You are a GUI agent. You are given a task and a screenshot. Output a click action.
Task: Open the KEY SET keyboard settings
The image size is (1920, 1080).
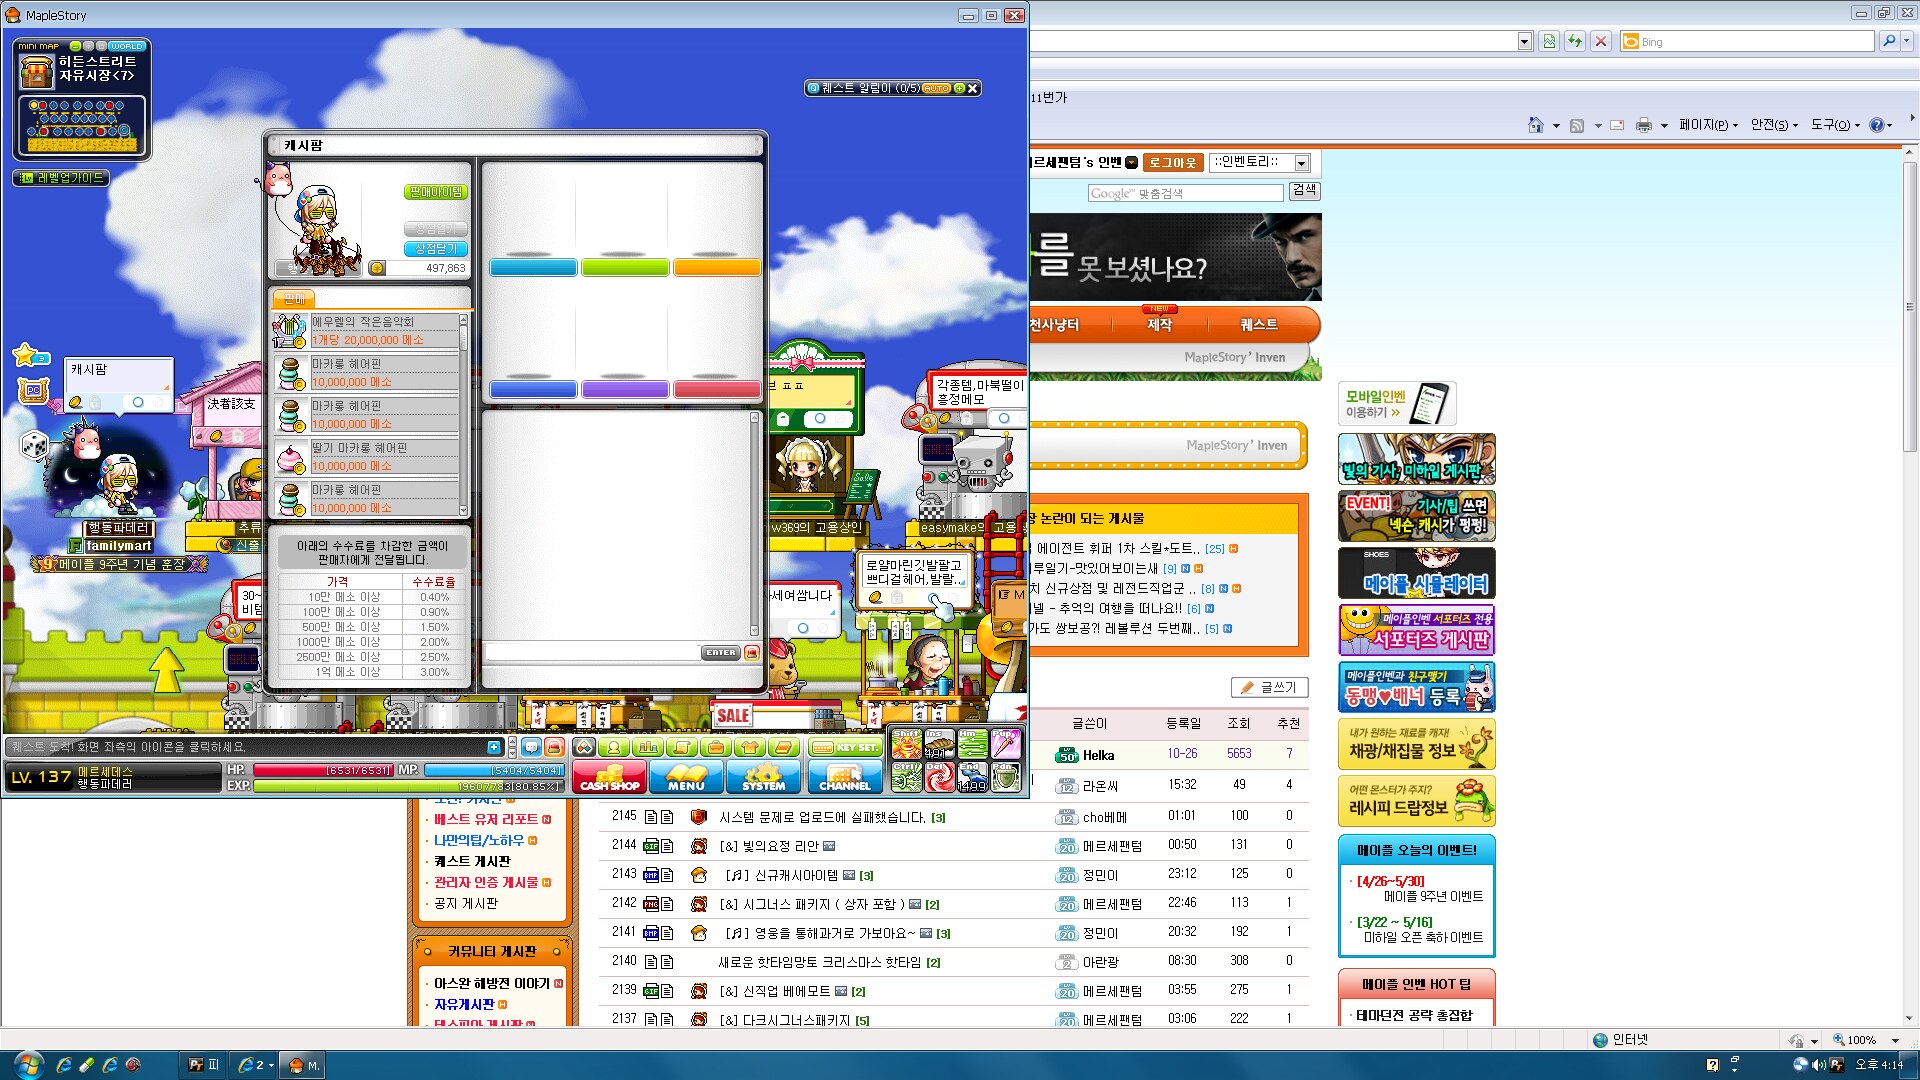coord(845,748)
